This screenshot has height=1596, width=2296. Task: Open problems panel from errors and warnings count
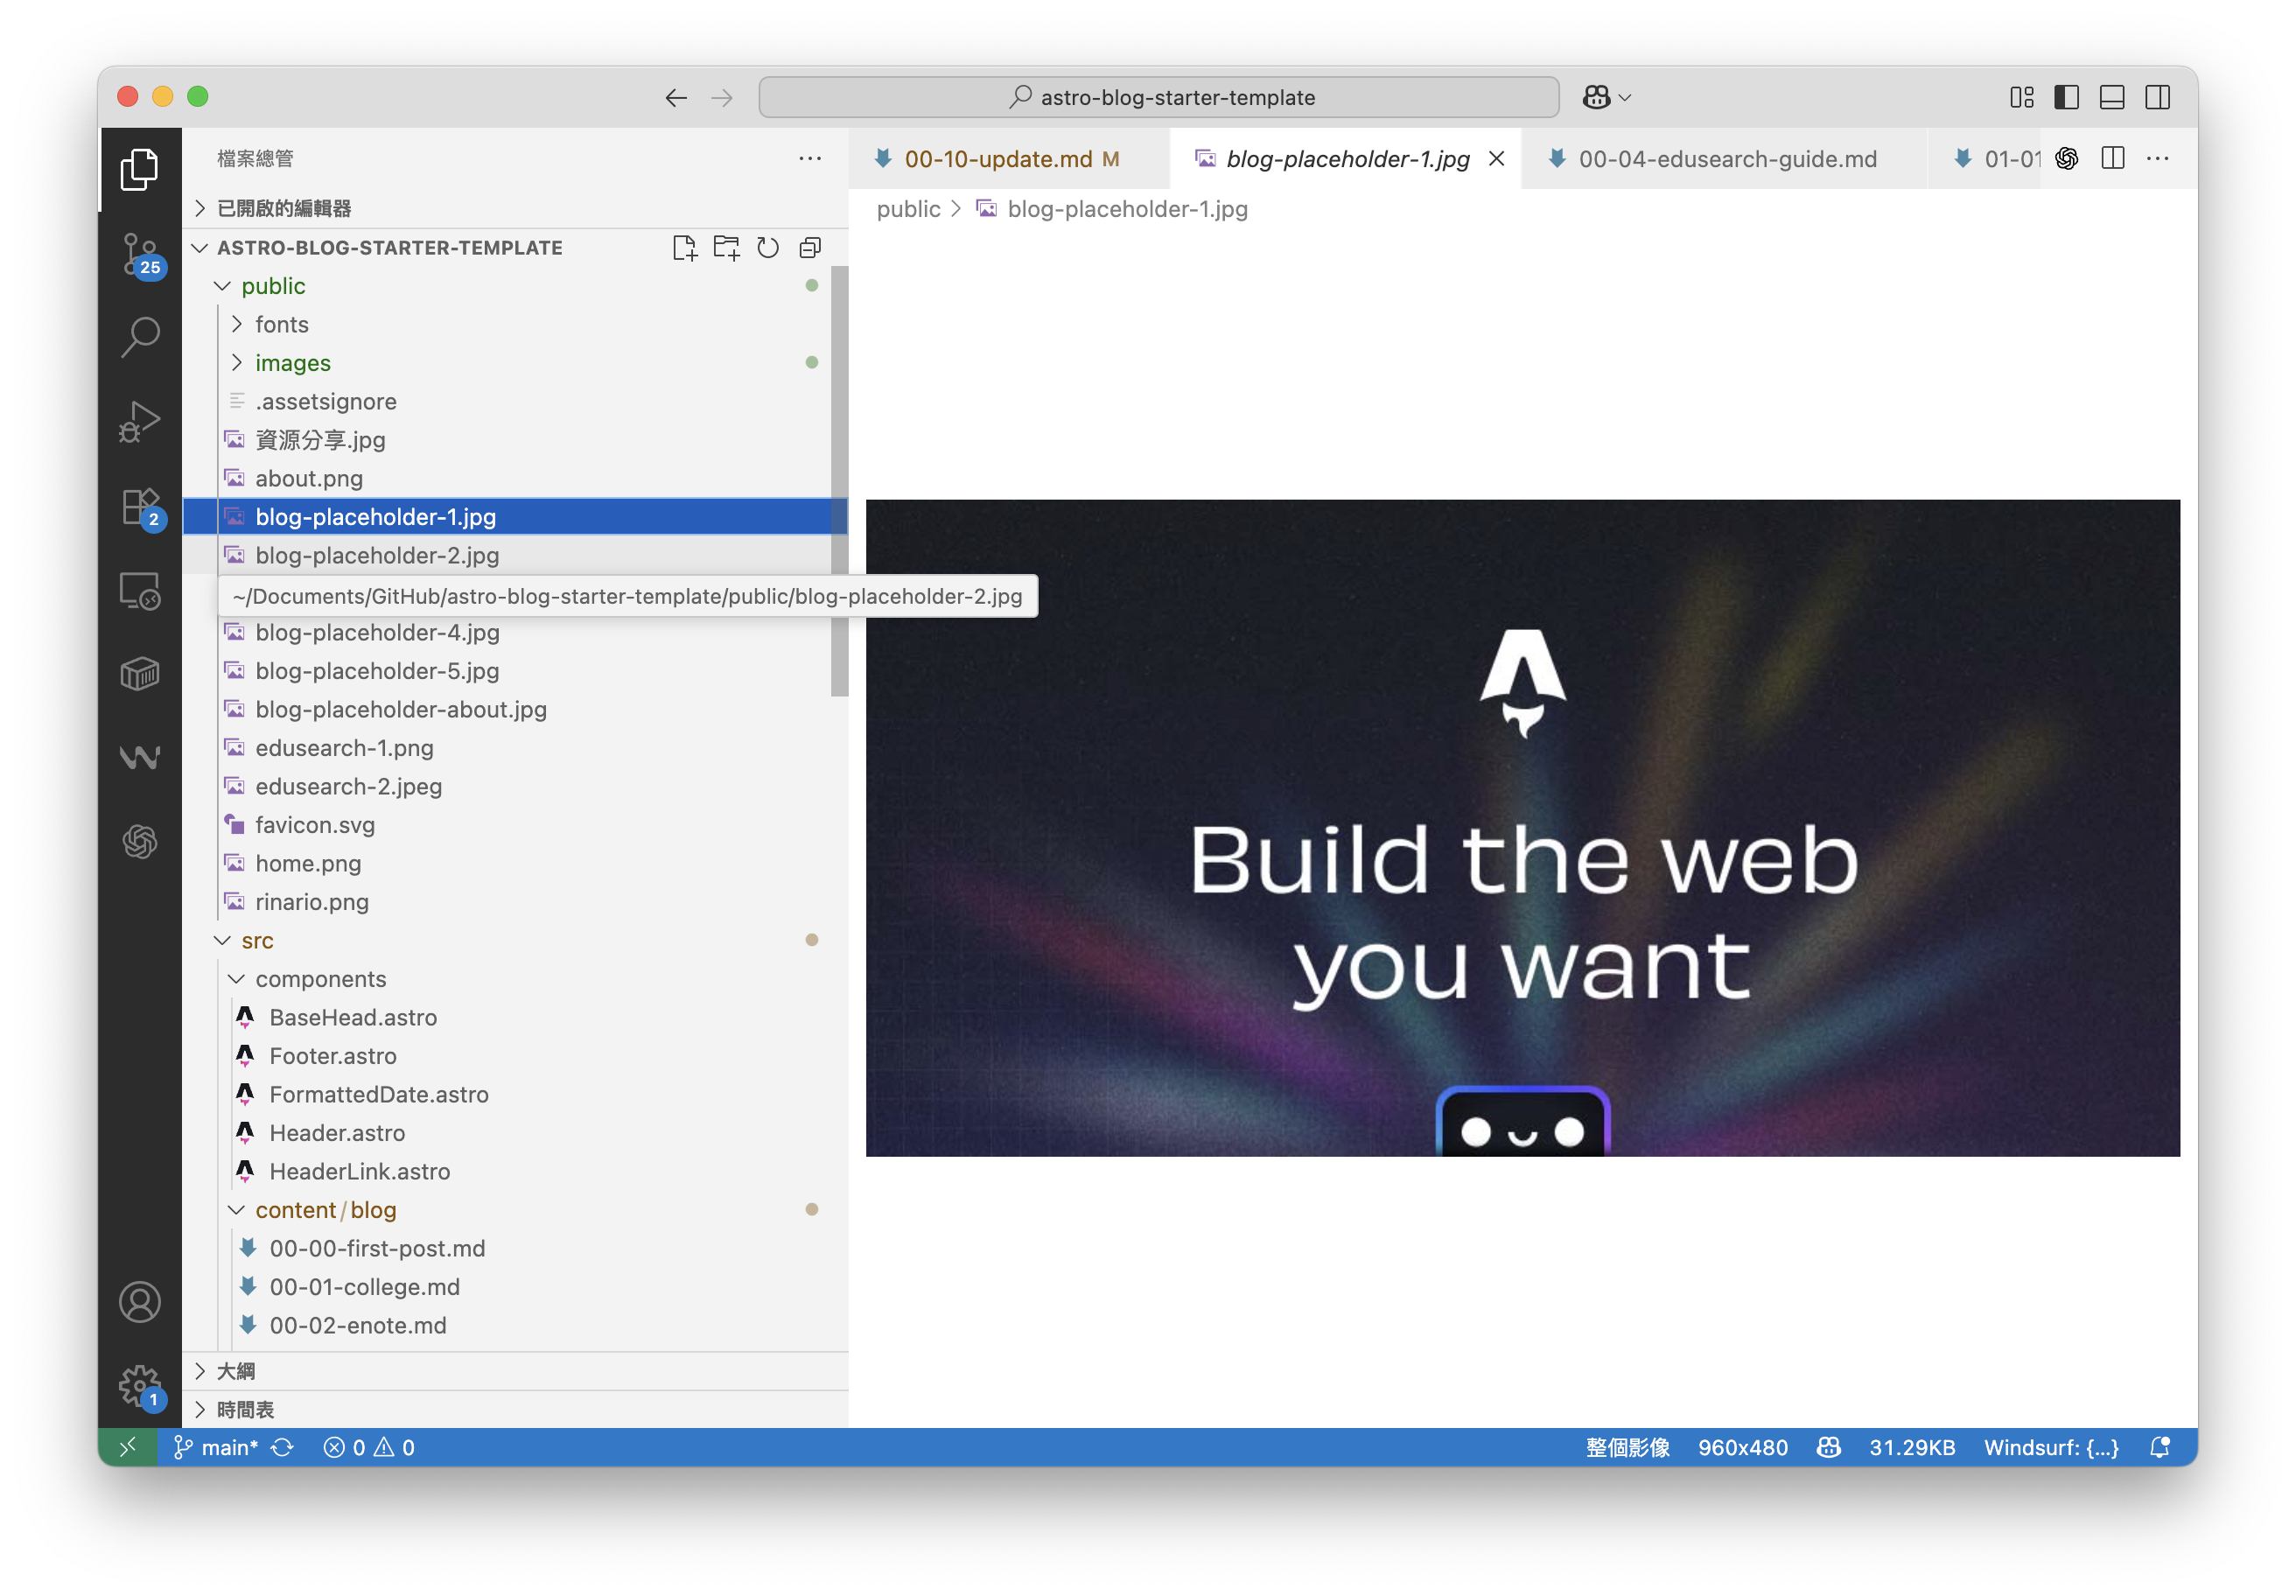(369, 1447)
